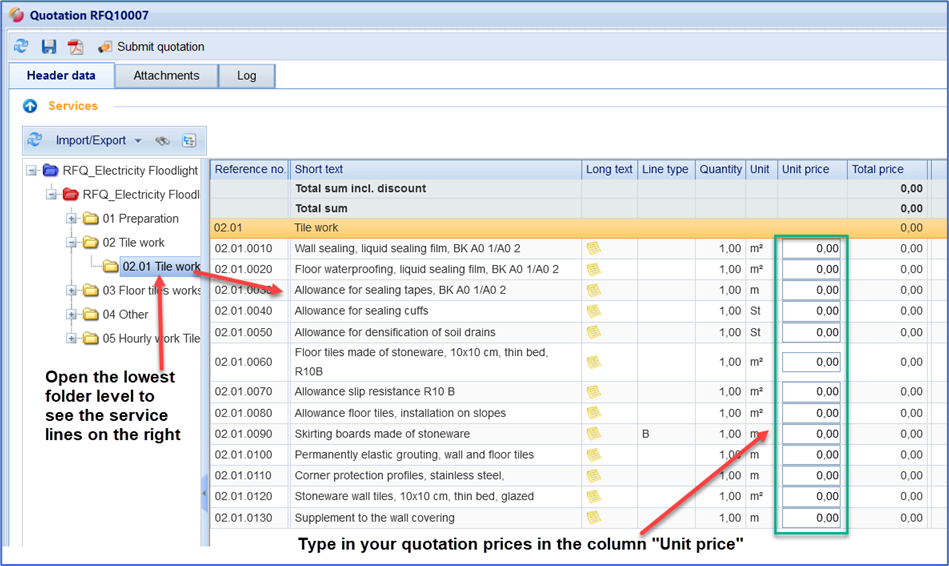Collapse the 02 Tile work folder
The height and width of the screenshot is (566, 949).
point(71,243)
